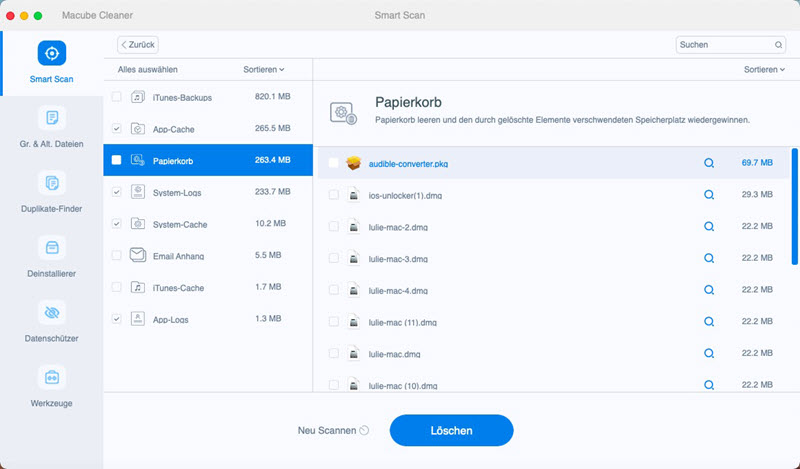
Task: Reveal audible-converter.pkg with its magnifier icon
Action: [x=709, y=163]
